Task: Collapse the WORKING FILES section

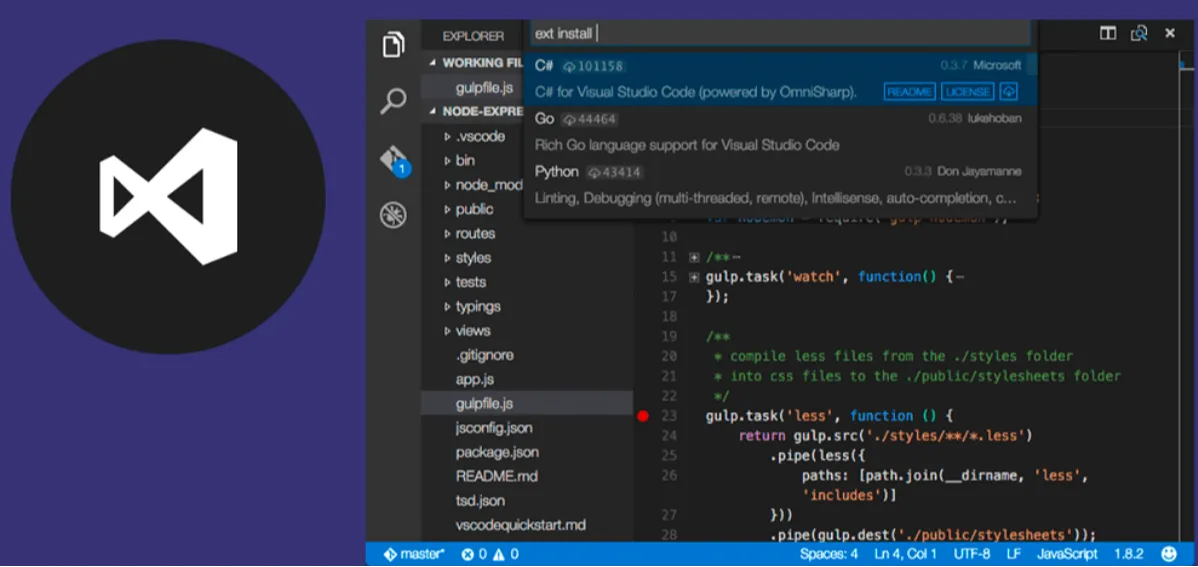Action: pyautogui.click(x=433, y=63)
